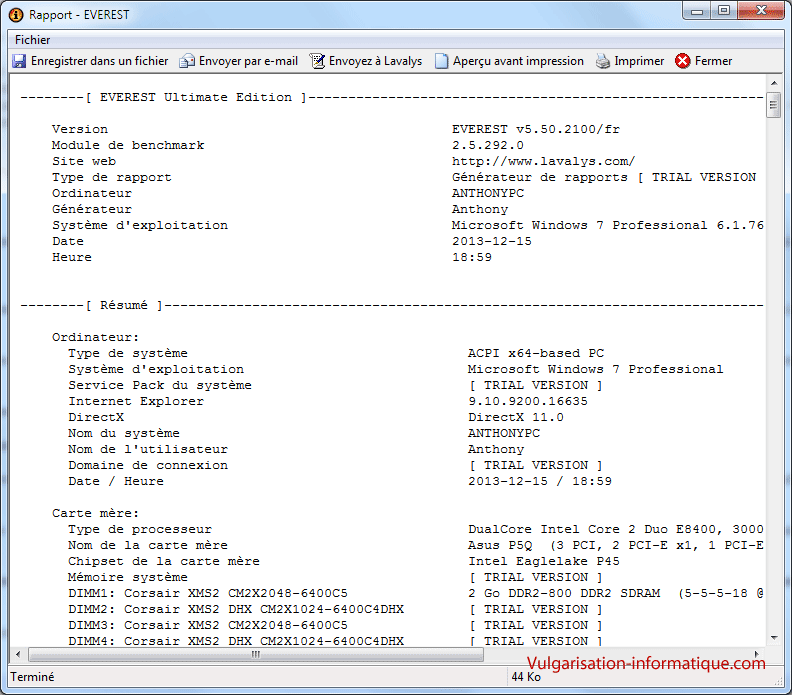792x695 pixels.
Task: Click the 'Résumé' section header
Action: 124,306
